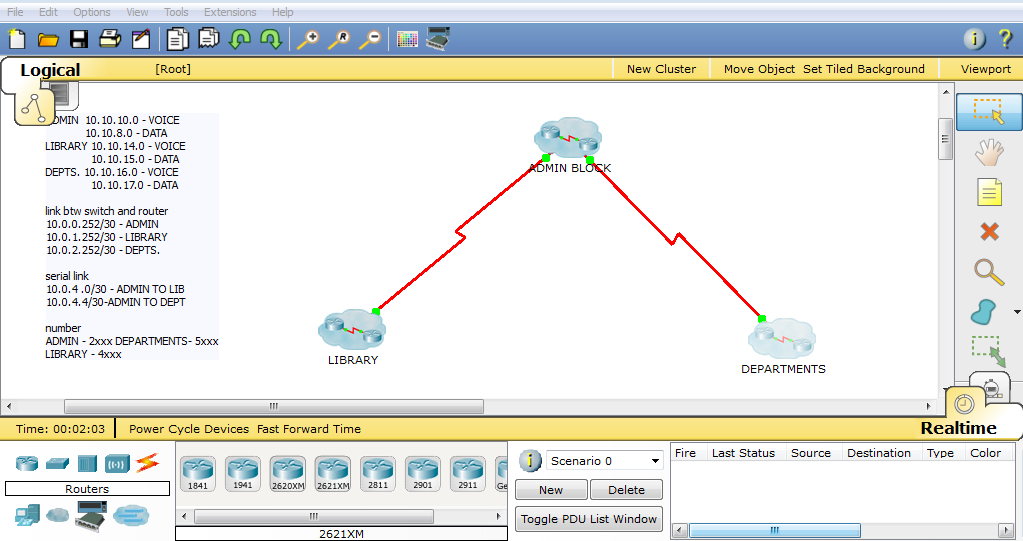
Task: Expand the Draw shape tool arrow
Action: coord(1017,312)
